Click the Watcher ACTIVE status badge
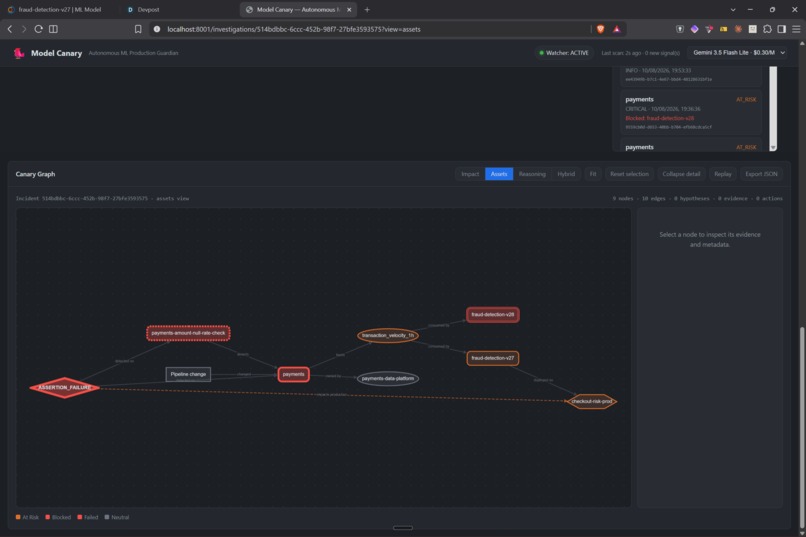The image size is (806, 537). (563, 52)
